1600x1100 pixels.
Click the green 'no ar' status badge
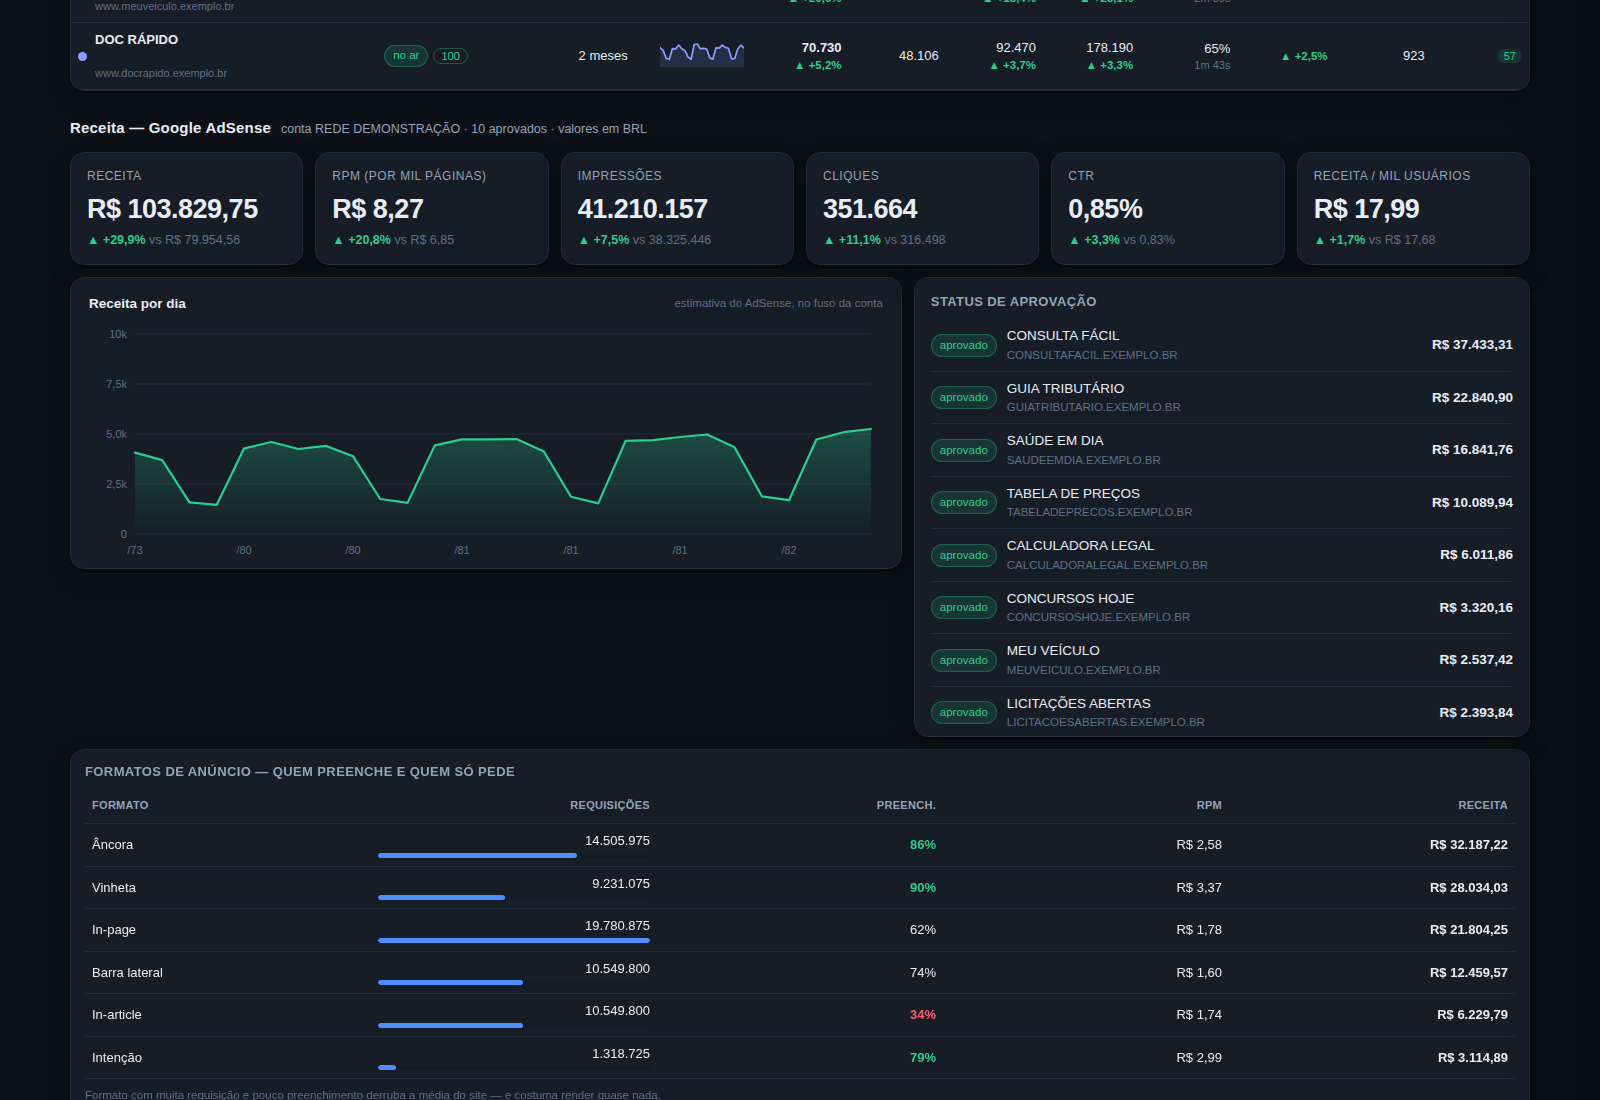point(406,56)
